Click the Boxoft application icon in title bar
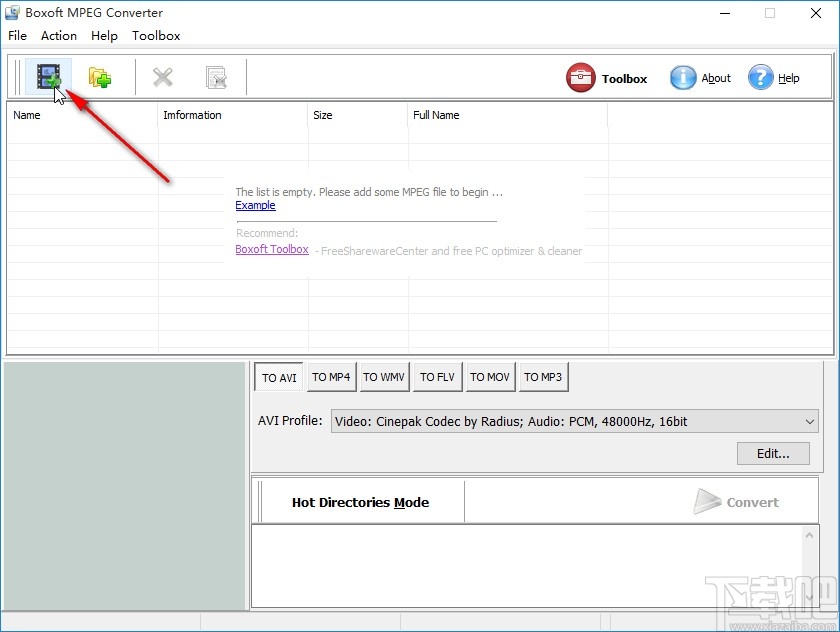The width and height of the screenshot is (840, 632). [12, 12]
